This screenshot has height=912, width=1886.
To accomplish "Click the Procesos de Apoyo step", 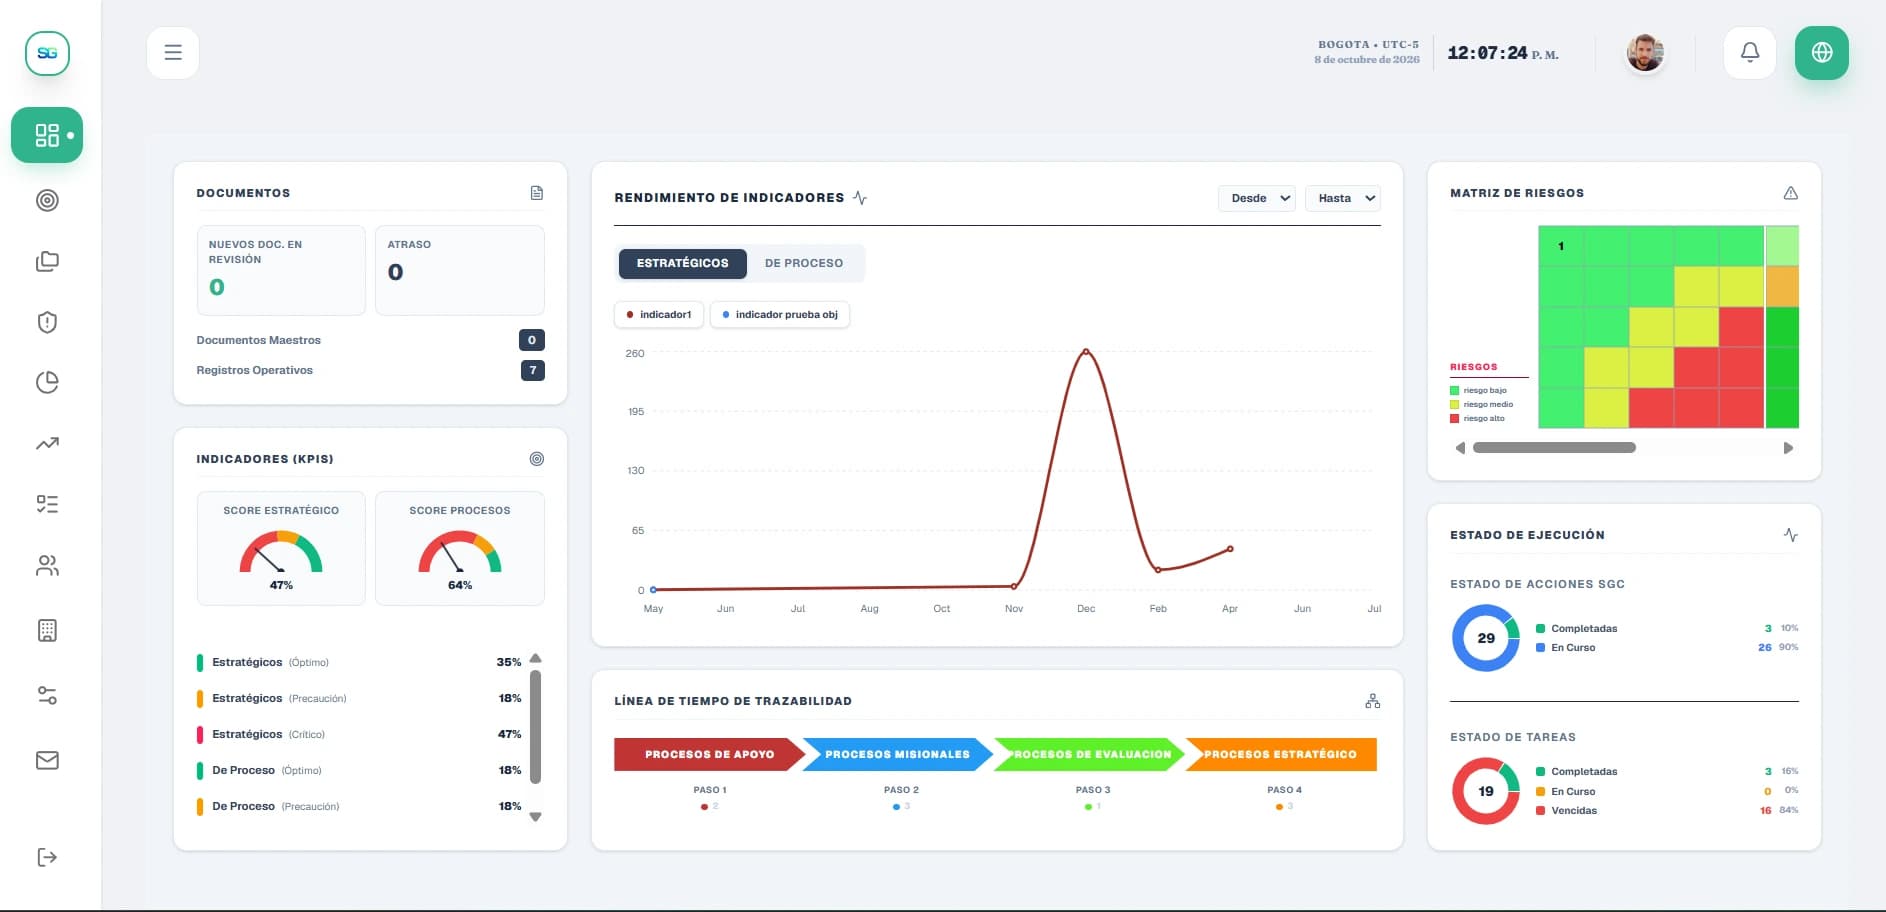I will pos(709,754).
